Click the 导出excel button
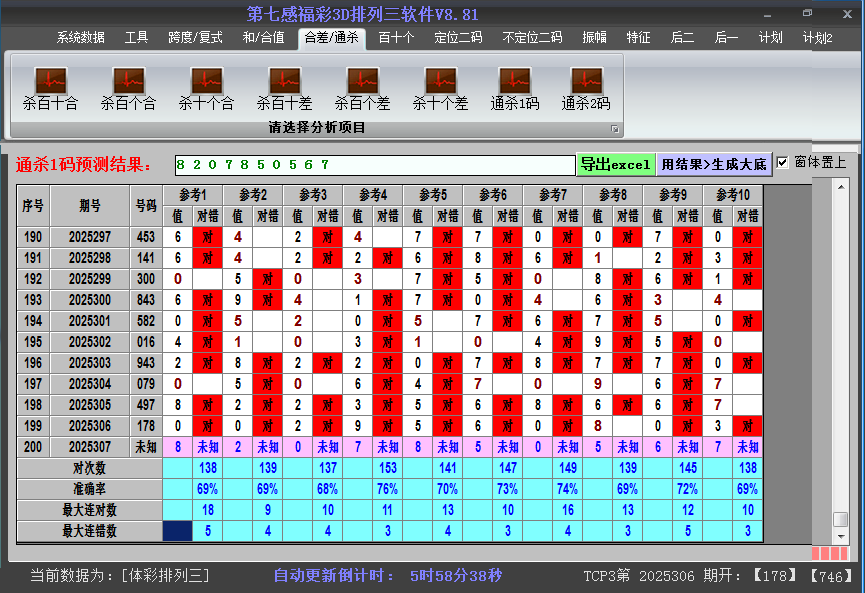The height and width of the screenshot is (593, 865). (x=615, y=164)
